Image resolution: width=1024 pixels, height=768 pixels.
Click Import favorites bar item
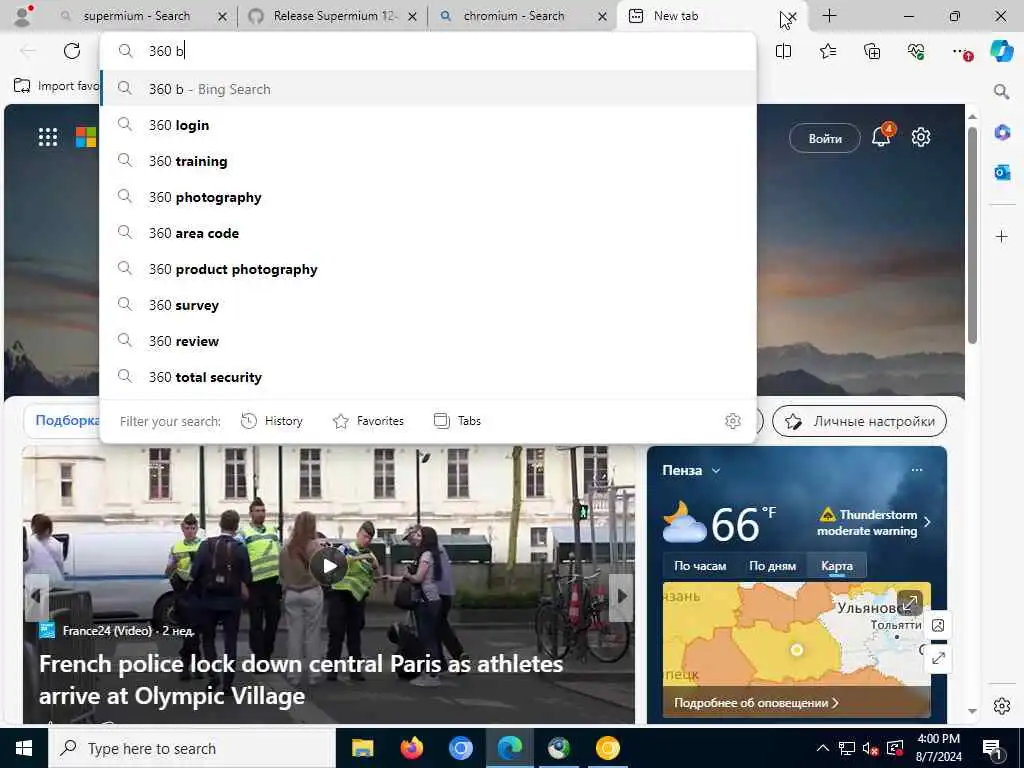(x=57, y=86)
